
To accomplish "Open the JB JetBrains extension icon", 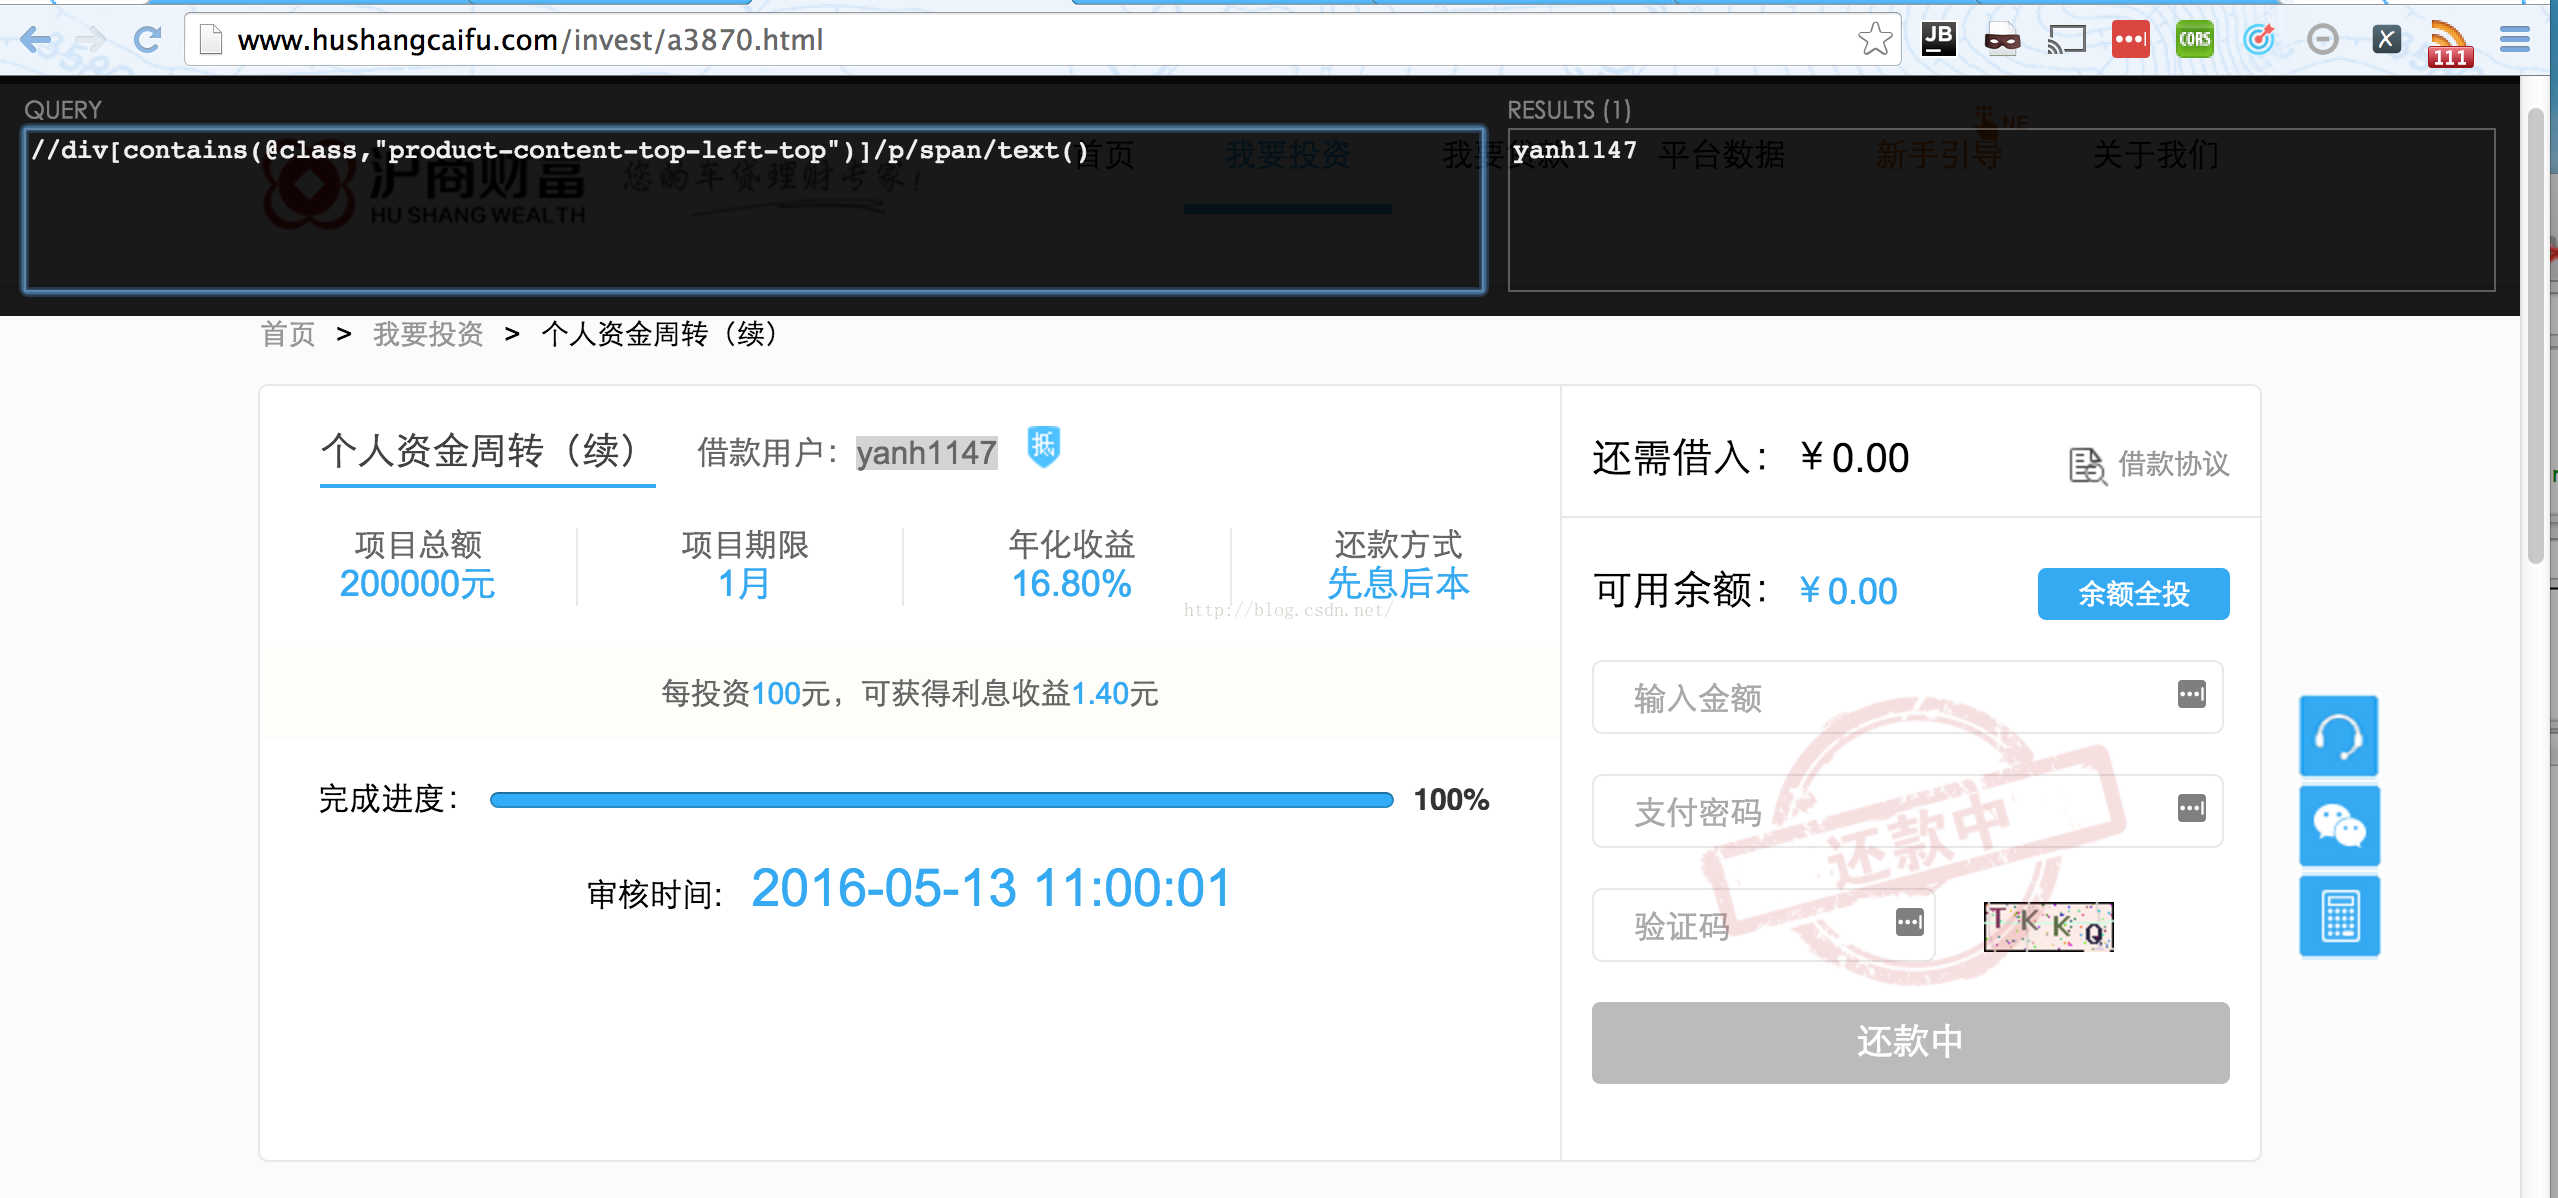I will (x=1938, y=39).
